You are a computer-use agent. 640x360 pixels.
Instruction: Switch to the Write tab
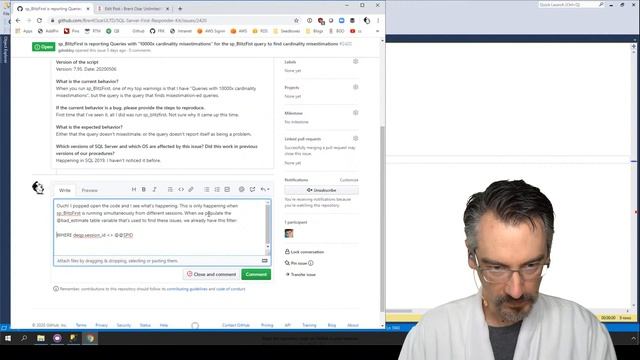point(64,190)
